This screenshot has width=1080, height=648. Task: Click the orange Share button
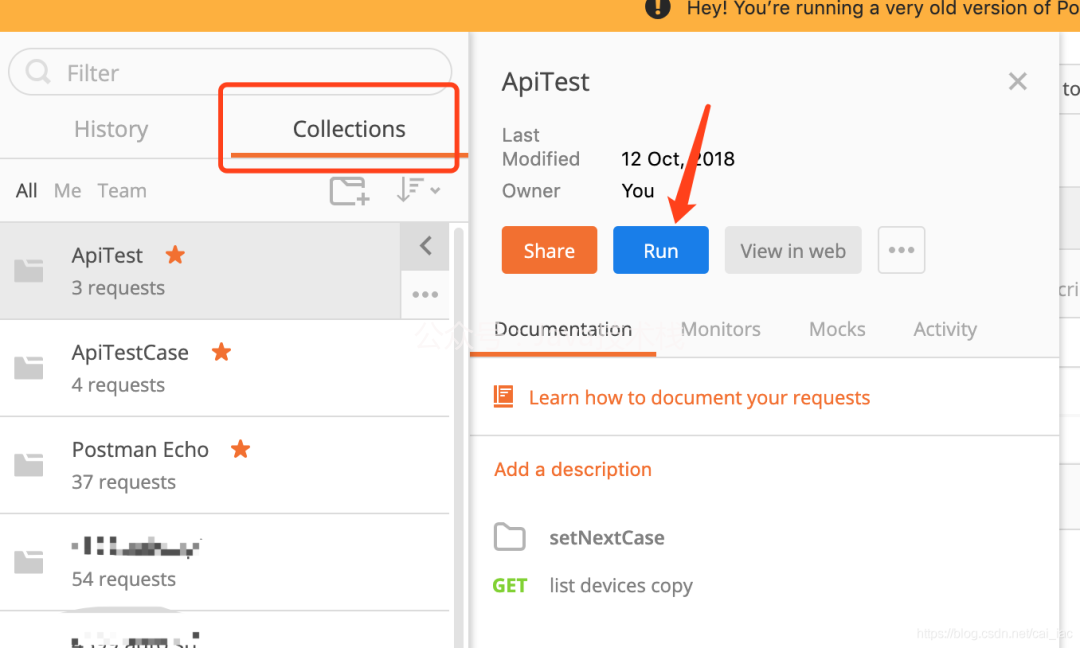tap(549, 250)
